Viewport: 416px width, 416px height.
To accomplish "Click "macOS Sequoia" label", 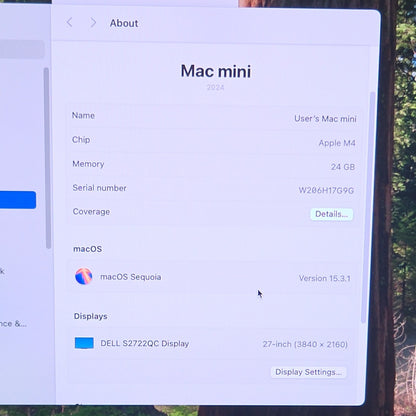I will click(131, 277).
